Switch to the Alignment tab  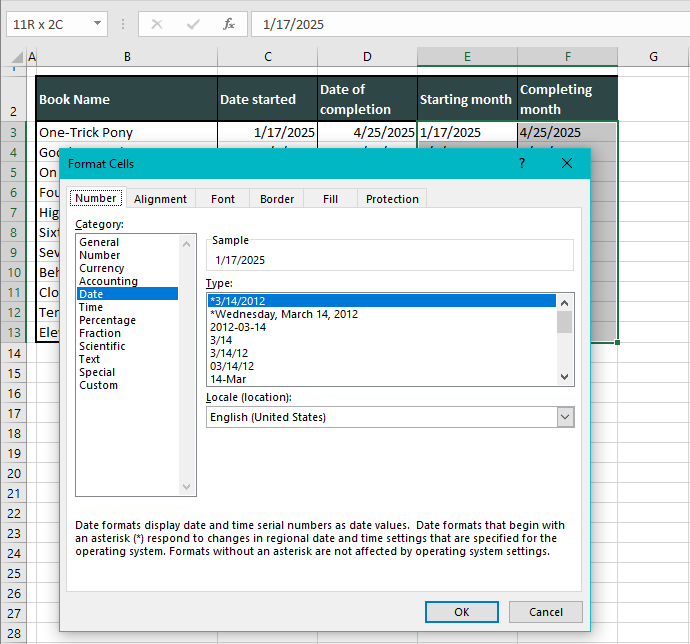point(160,199)
